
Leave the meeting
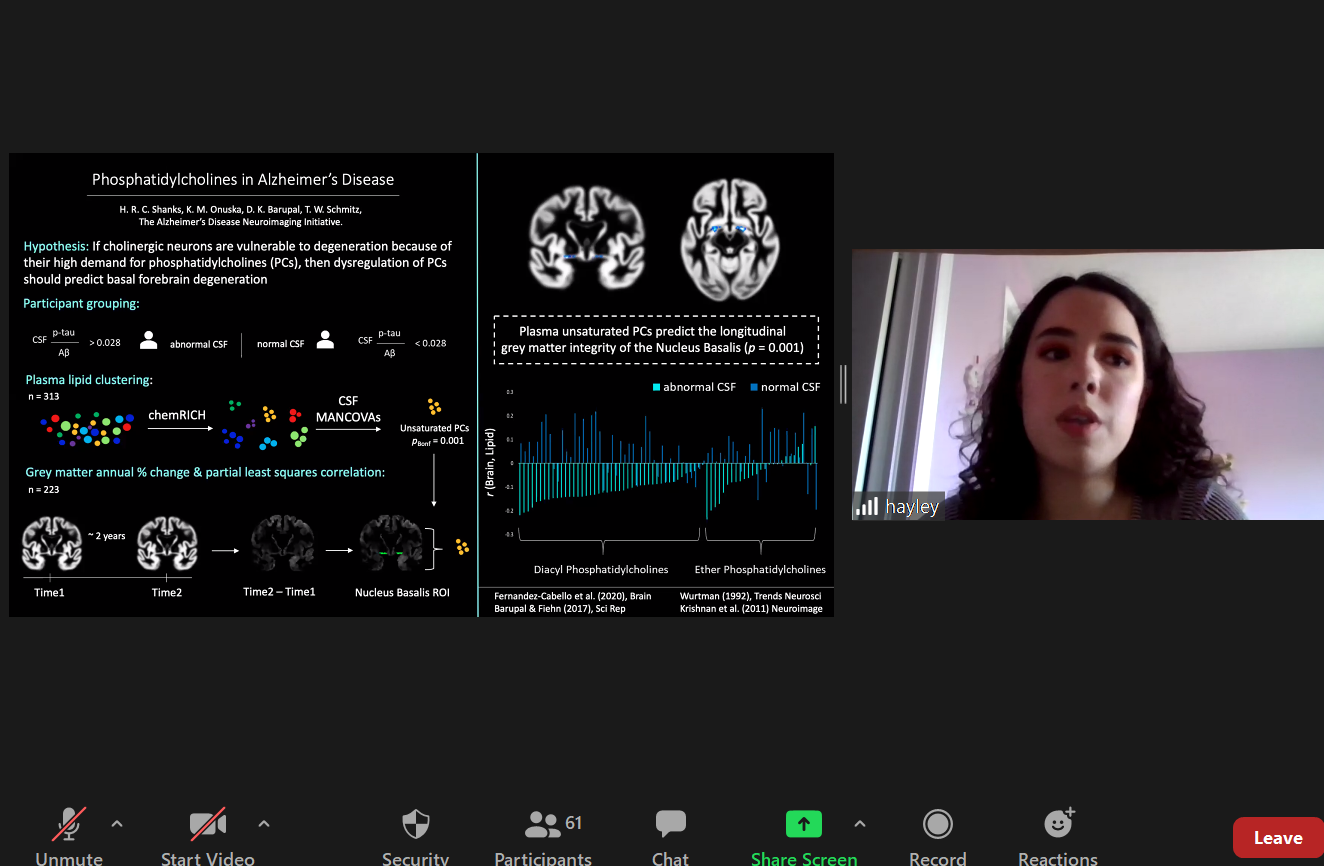click(x=1277, y=838)
